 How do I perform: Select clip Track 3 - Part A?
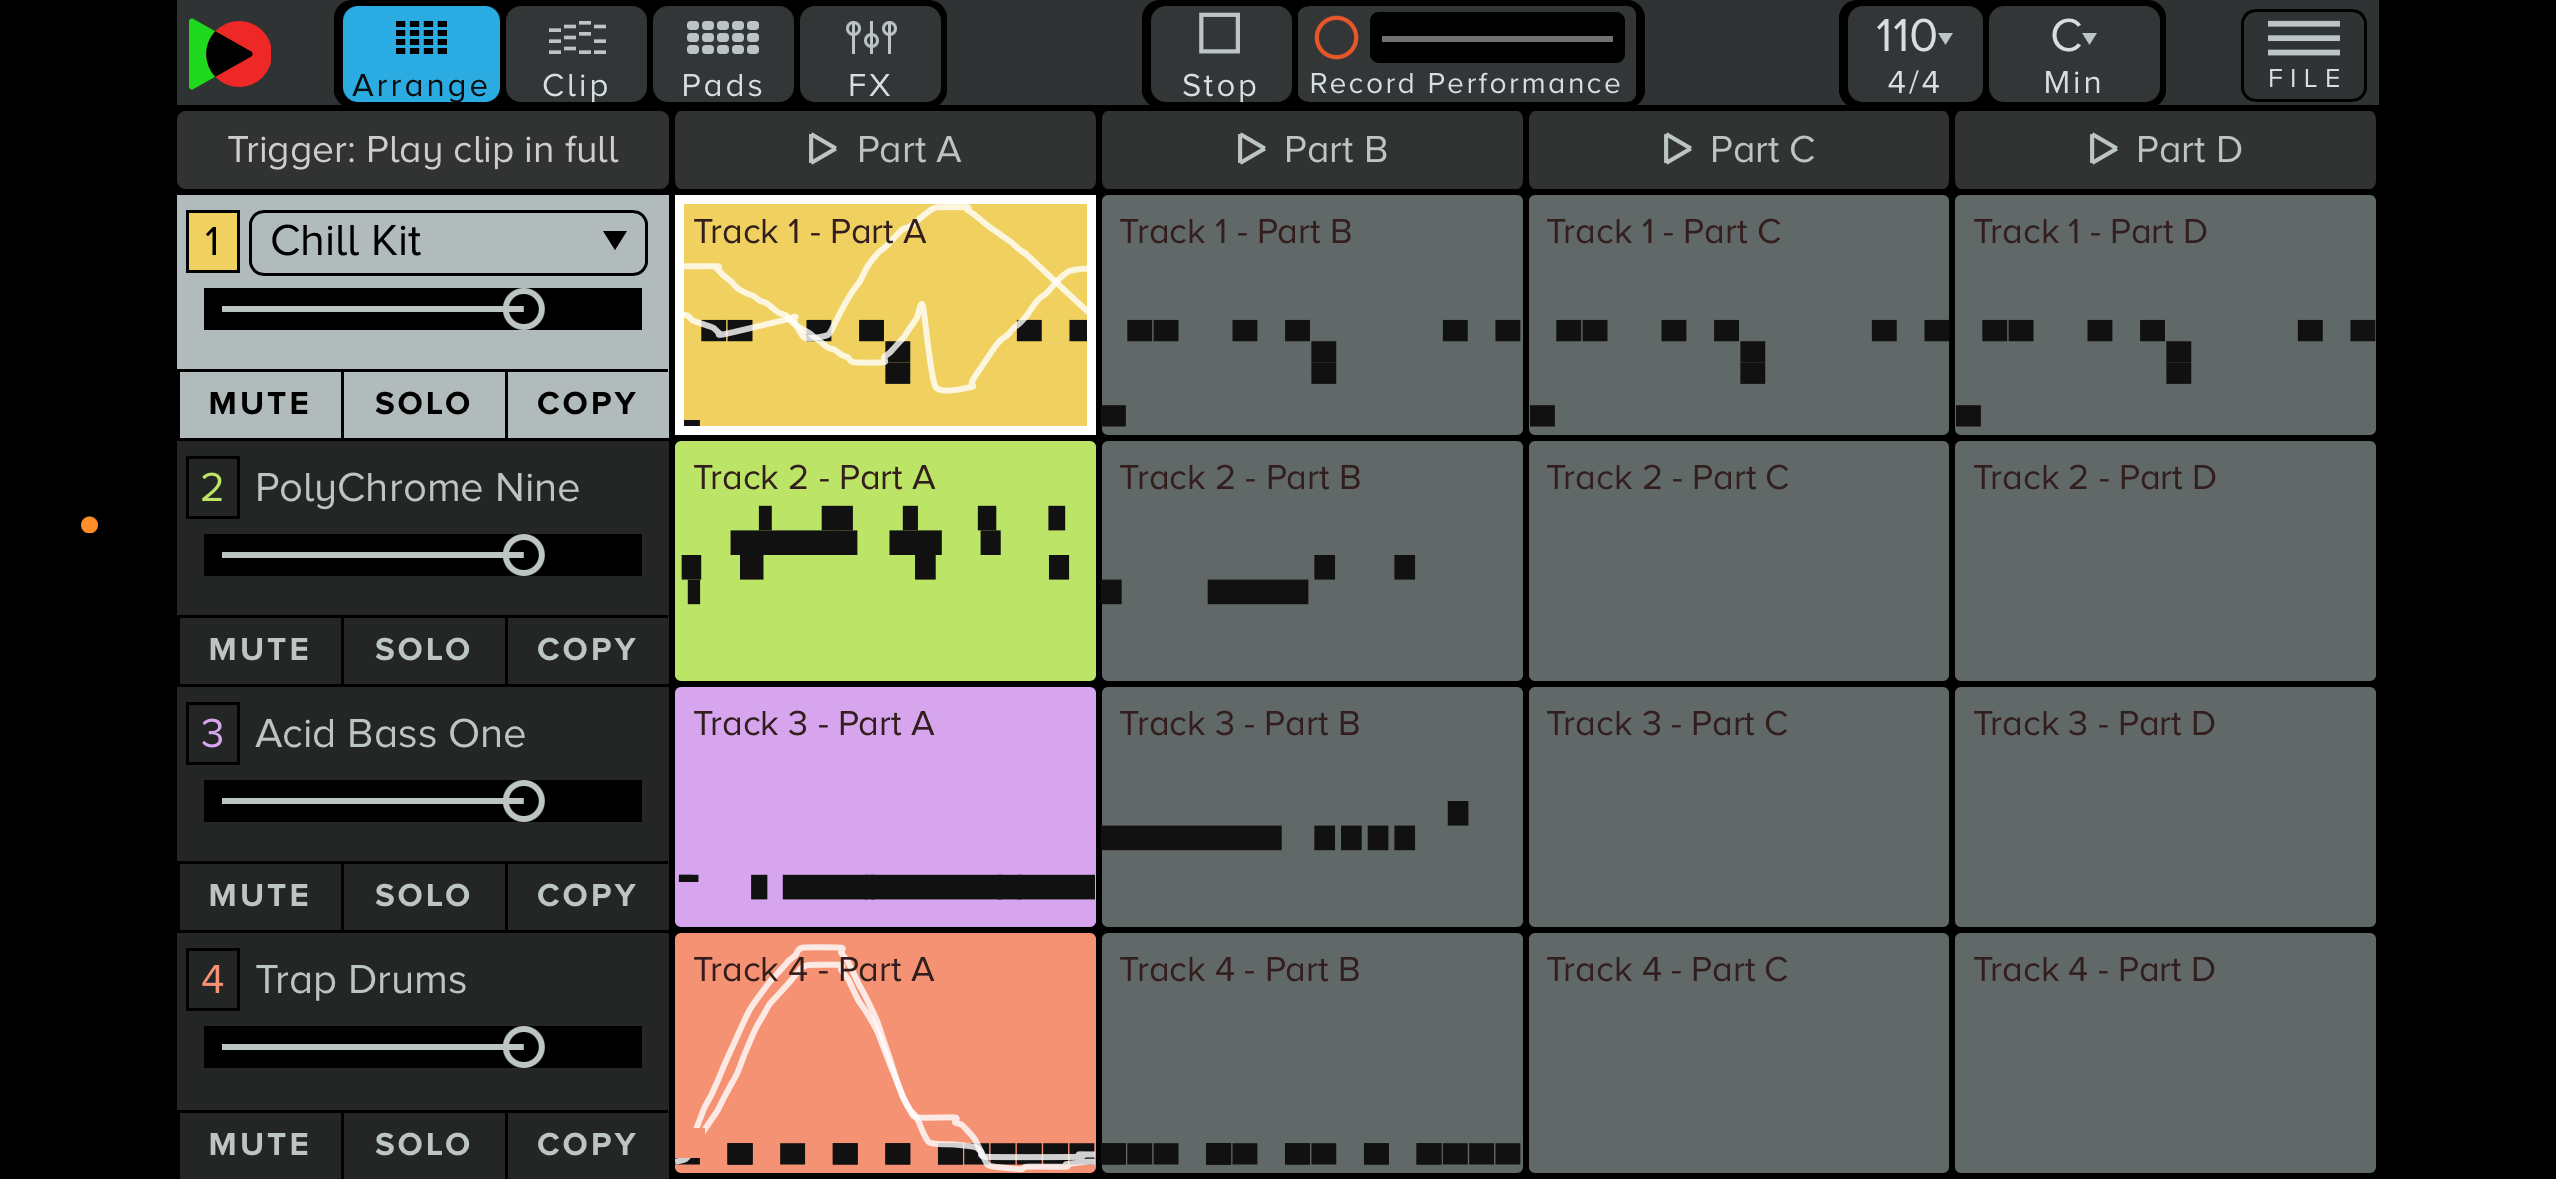[x=885, y=807]
